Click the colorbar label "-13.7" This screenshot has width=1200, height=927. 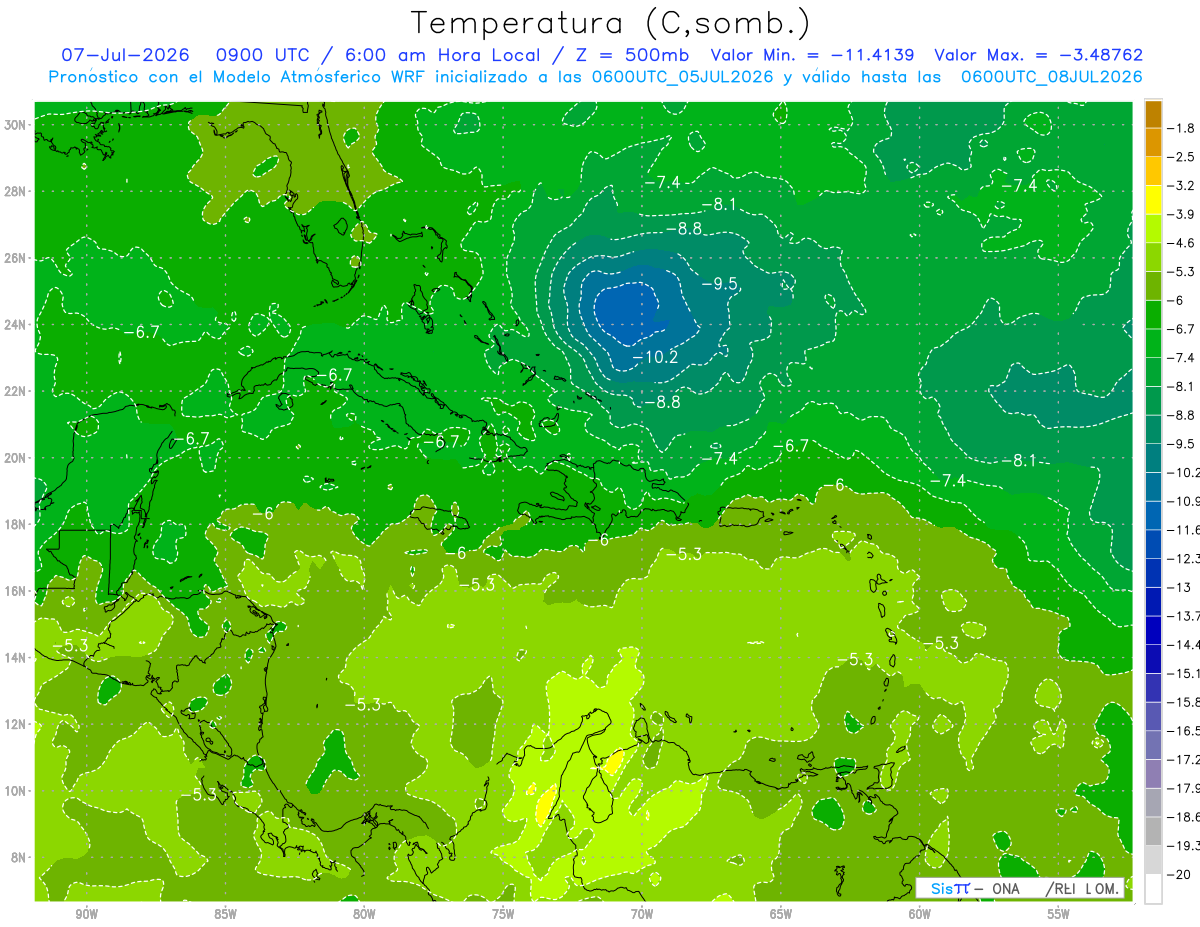(x=1184, y=616)
